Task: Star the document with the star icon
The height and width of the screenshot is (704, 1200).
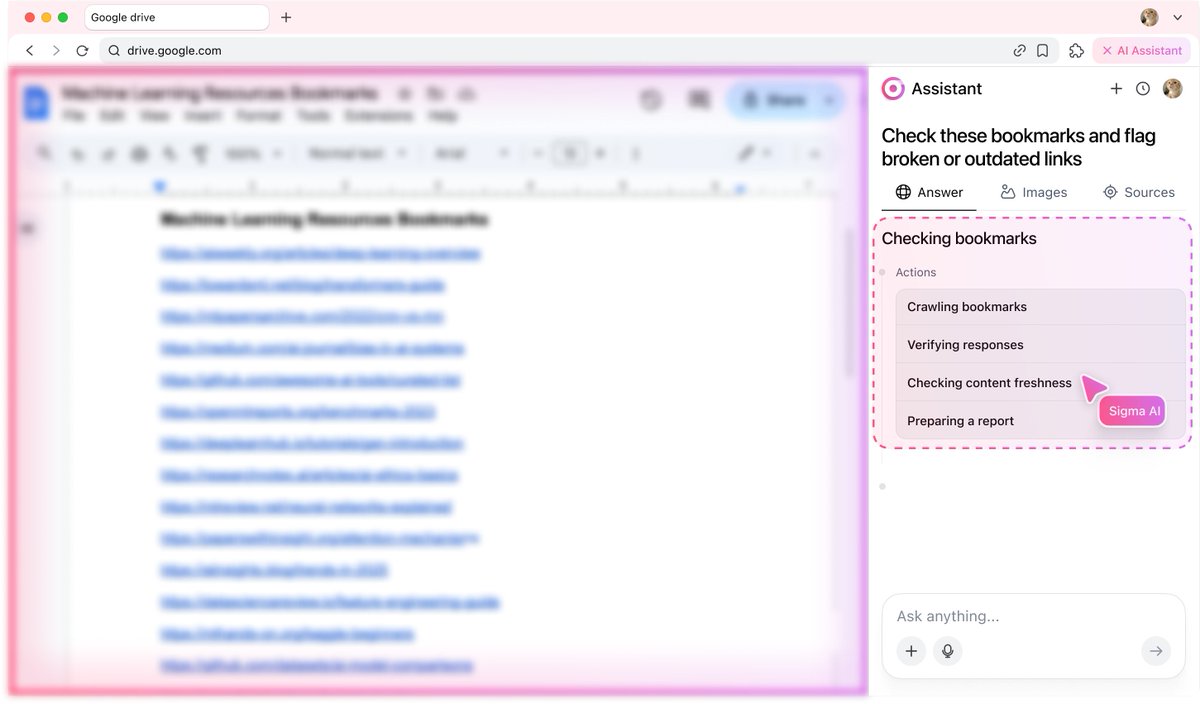Action: [405, 93]
